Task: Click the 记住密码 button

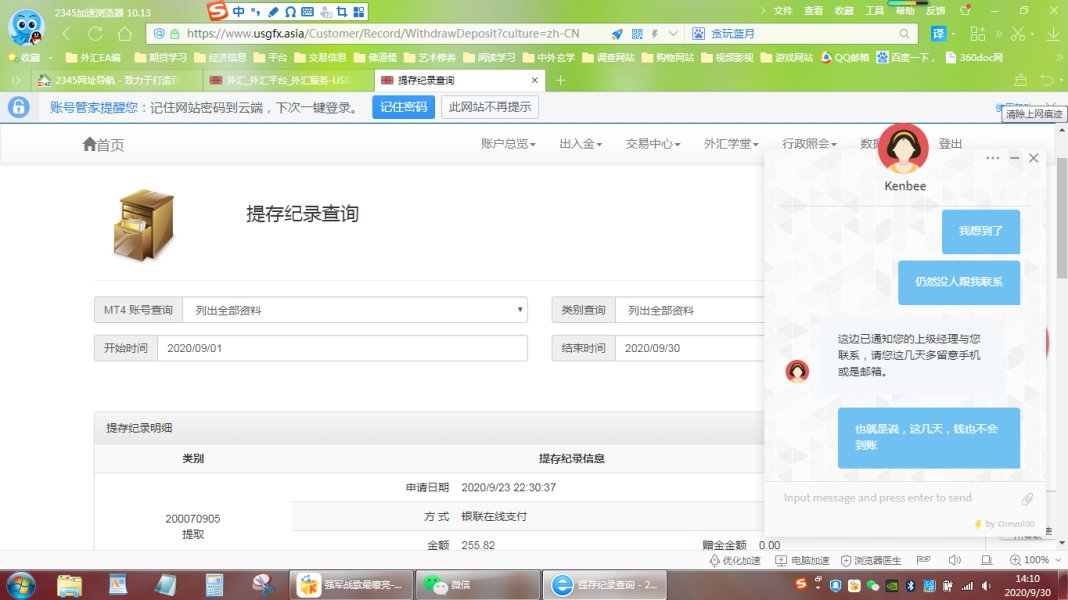Action: [403, 107]
